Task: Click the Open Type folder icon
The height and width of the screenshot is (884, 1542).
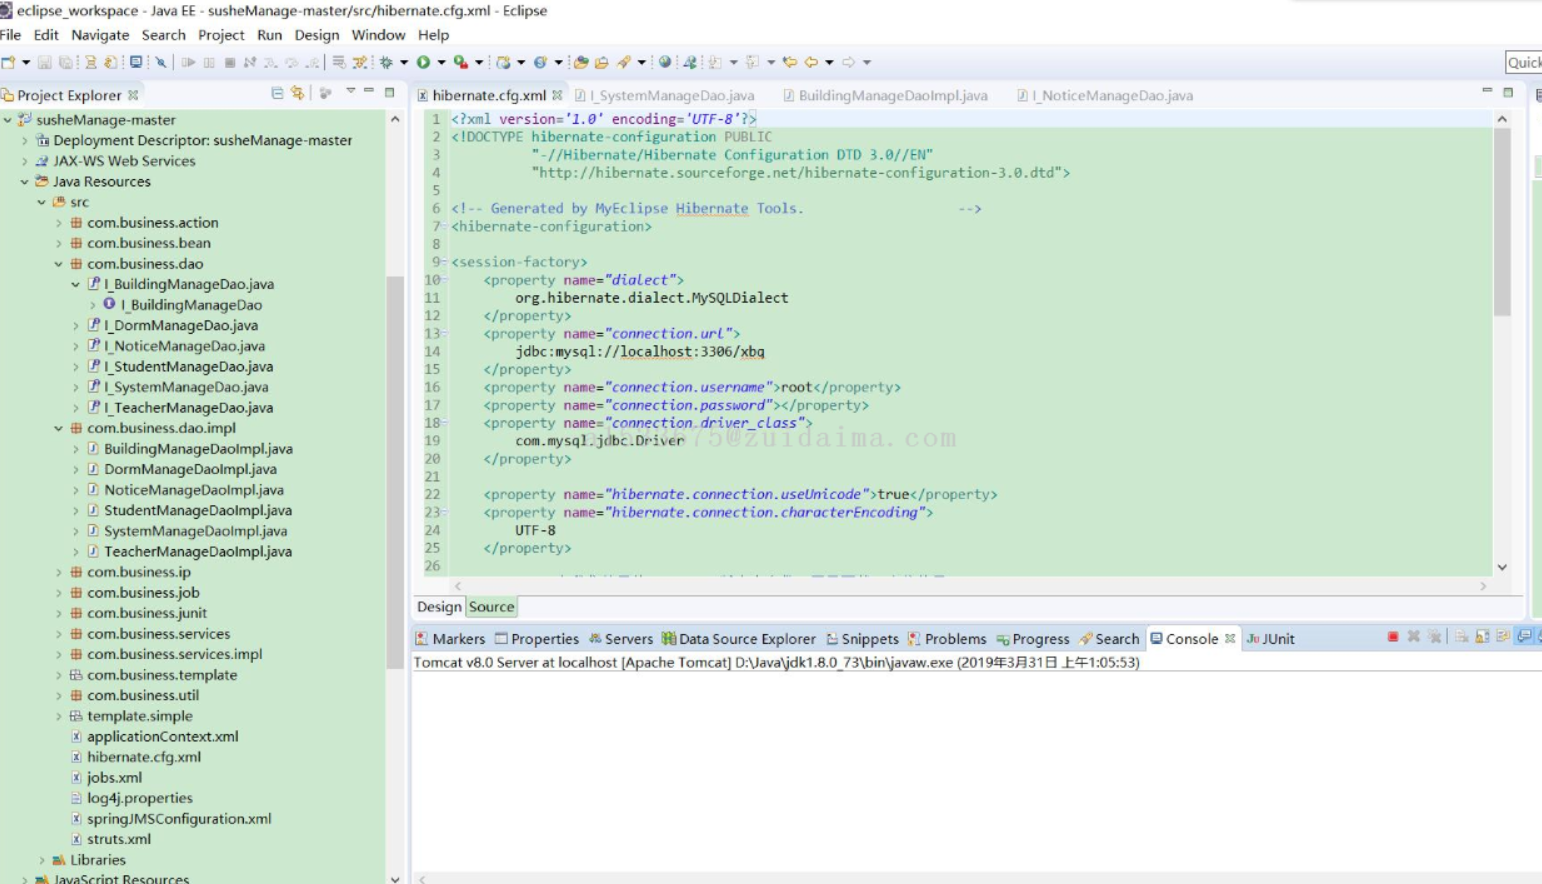Action: [x=580, y=62]
